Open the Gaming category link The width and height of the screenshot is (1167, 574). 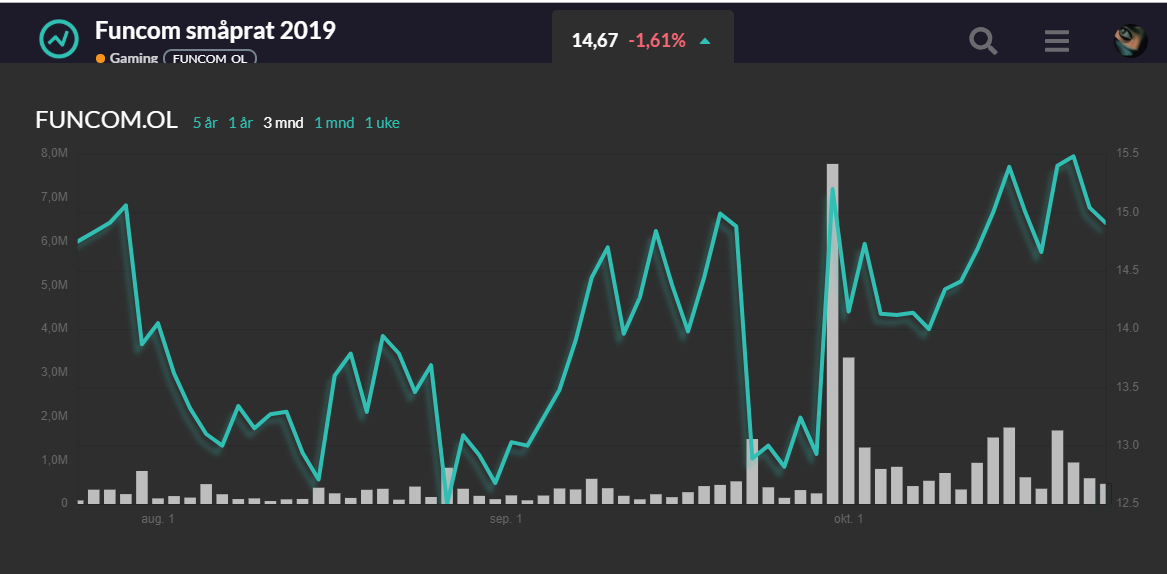click(133, 58)
